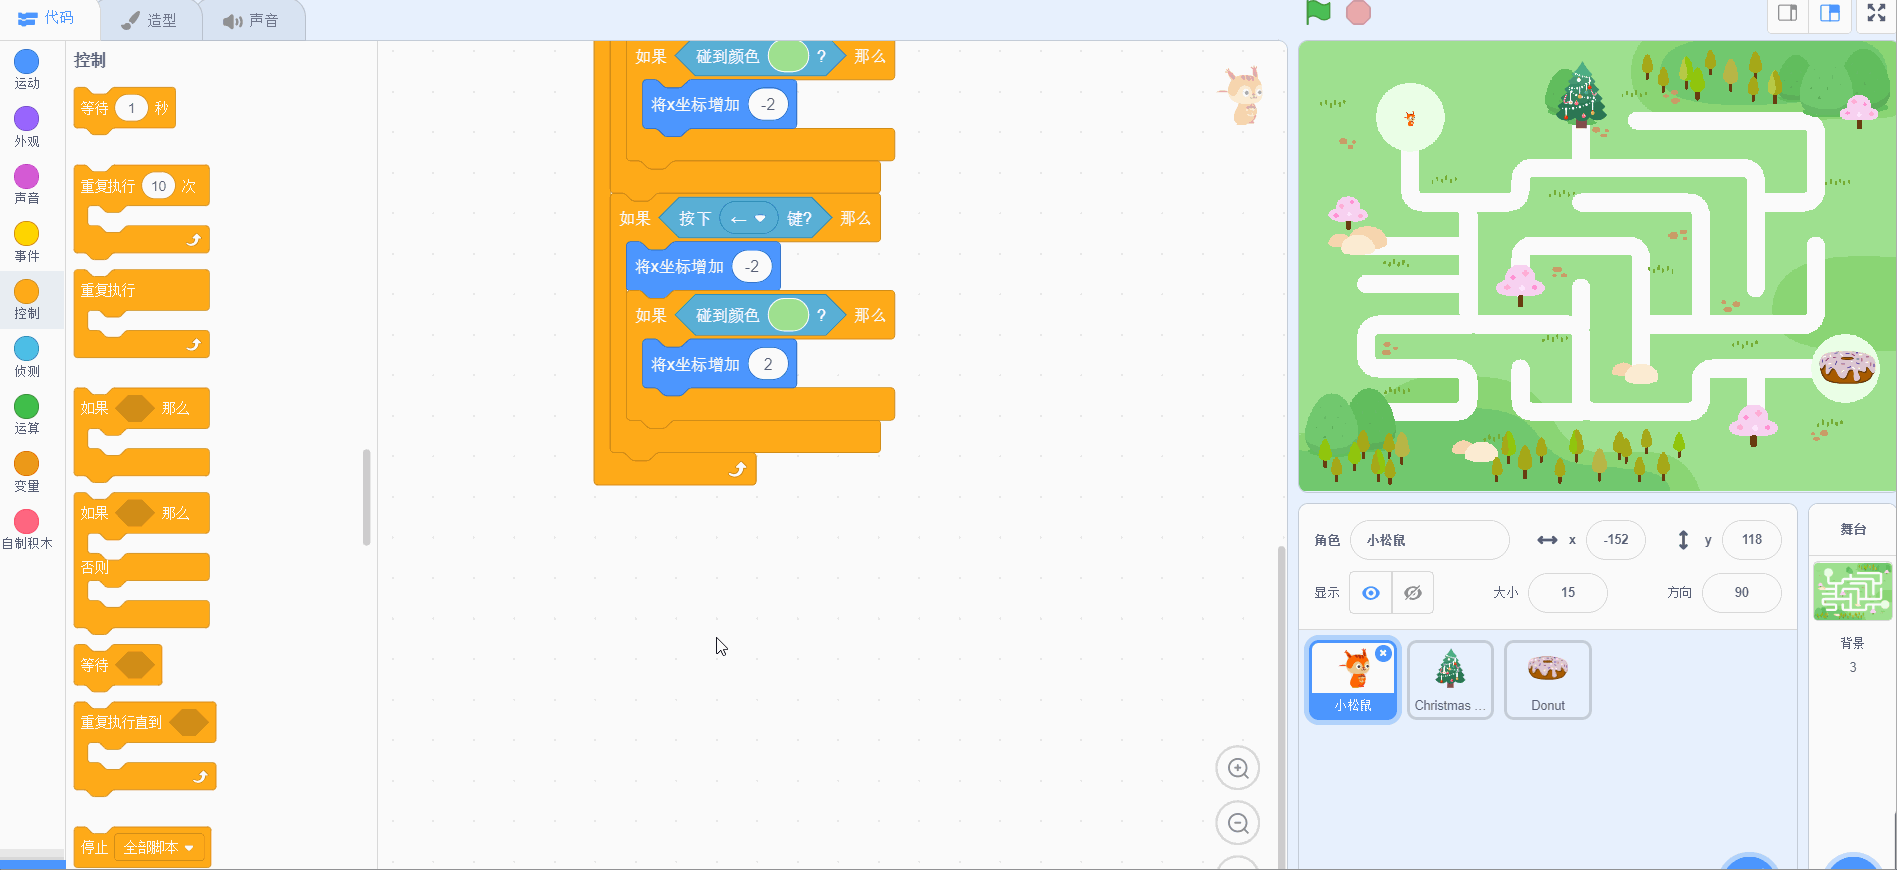Open the 全部脚本 dropdown in 停止 block
The height and width of the screenshot is (870, 1897).
pyautogui.click(x=159, y=847)
